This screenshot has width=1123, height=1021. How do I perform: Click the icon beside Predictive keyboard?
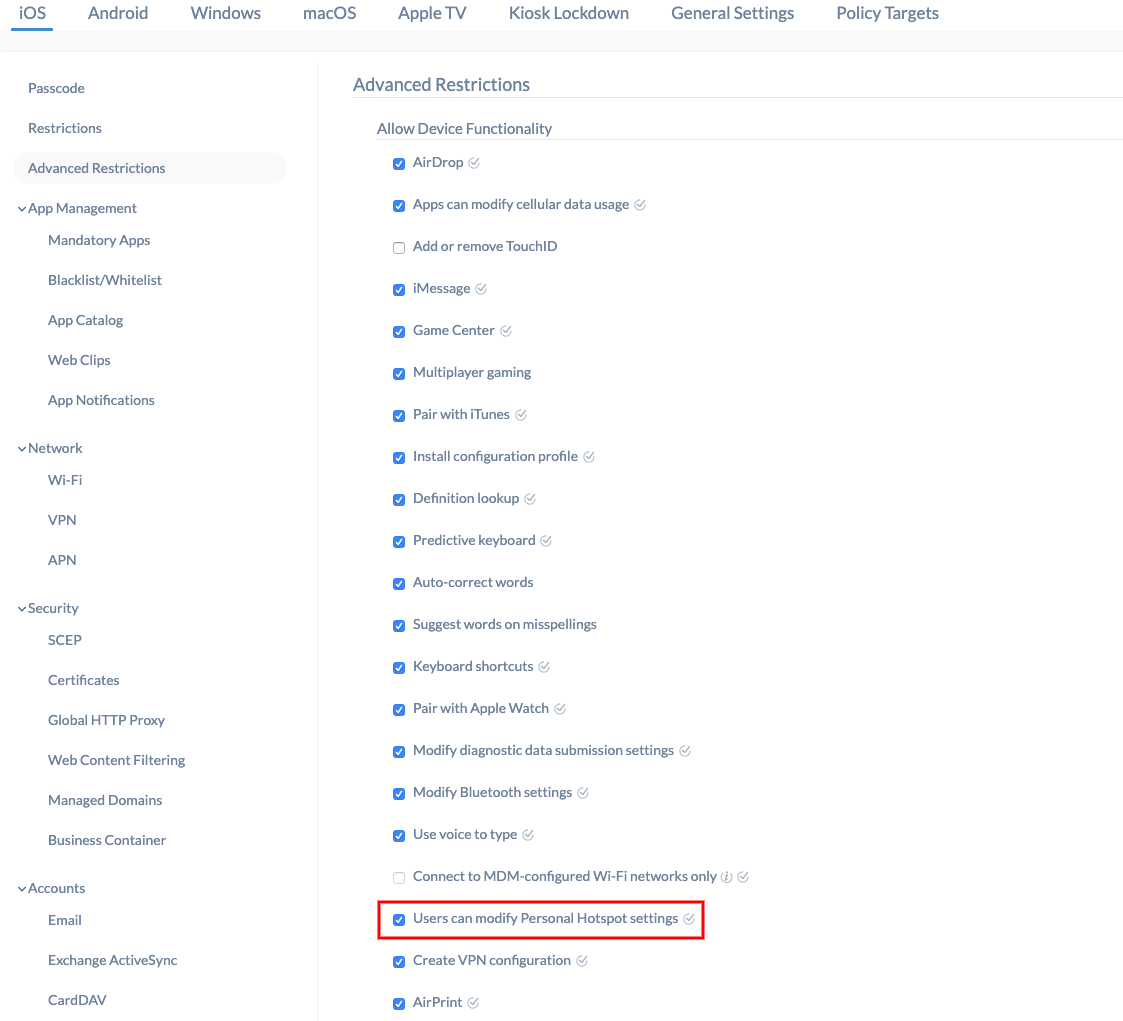pyautogui.click(x=546, y=541)
